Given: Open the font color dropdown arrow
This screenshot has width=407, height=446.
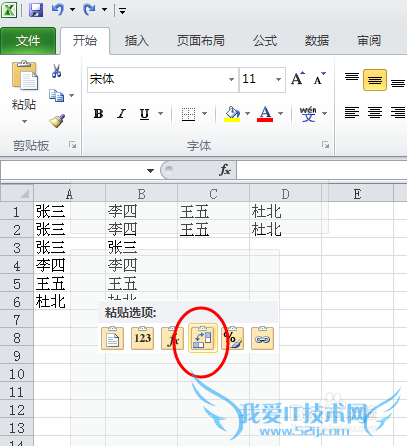Looking at the screenshot, I should click(x=280, y=114).
